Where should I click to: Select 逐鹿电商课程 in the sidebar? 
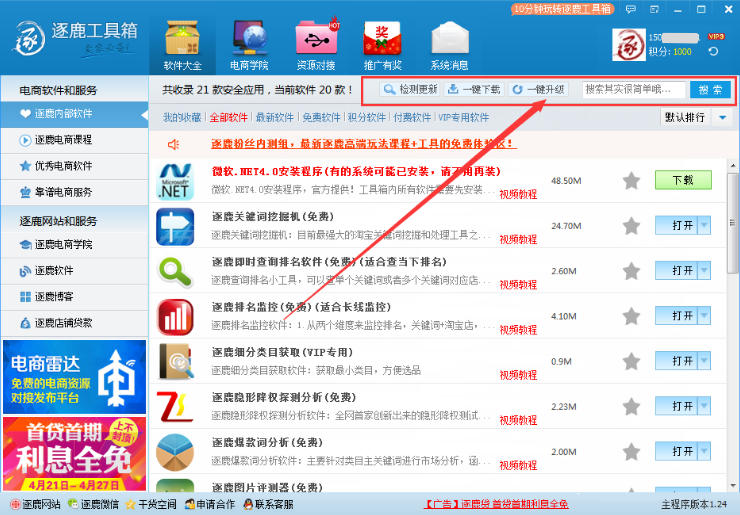click(75, 140)
